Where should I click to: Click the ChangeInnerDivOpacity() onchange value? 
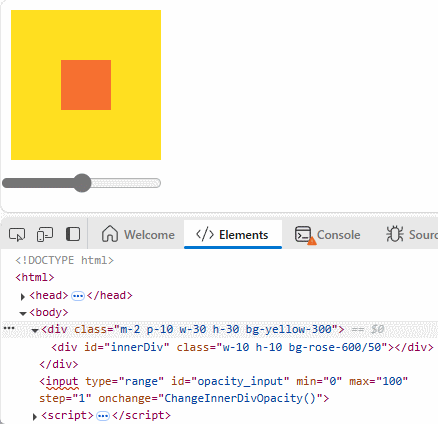240,398
